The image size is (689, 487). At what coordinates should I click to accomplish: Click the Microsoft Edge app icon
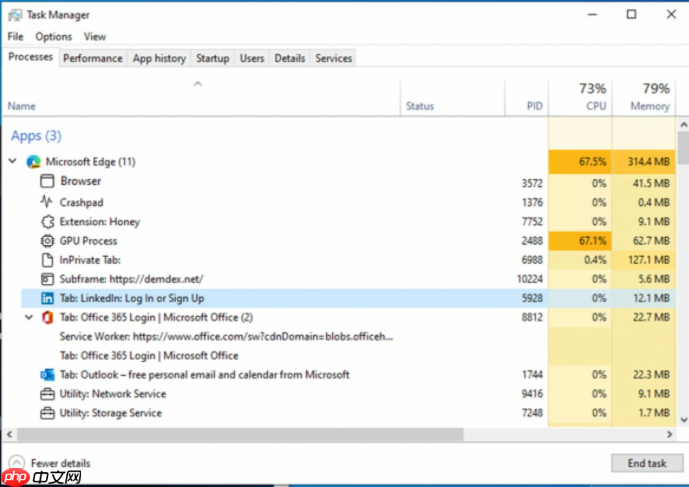(33, 162)
